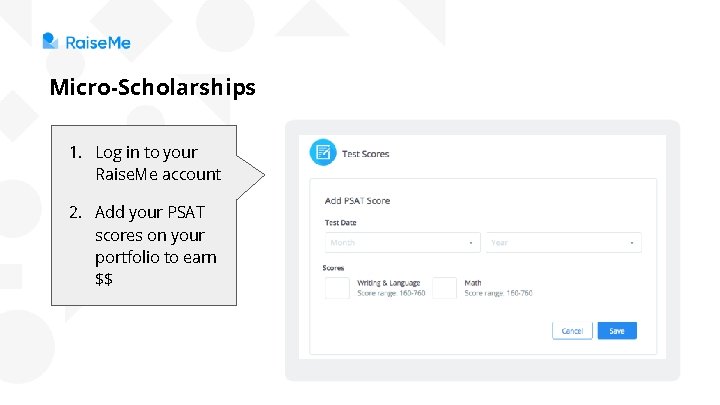The height and width of the screenshot is (405, 720).
Task: Open the Month dropdown
Action: pos(401,242)
